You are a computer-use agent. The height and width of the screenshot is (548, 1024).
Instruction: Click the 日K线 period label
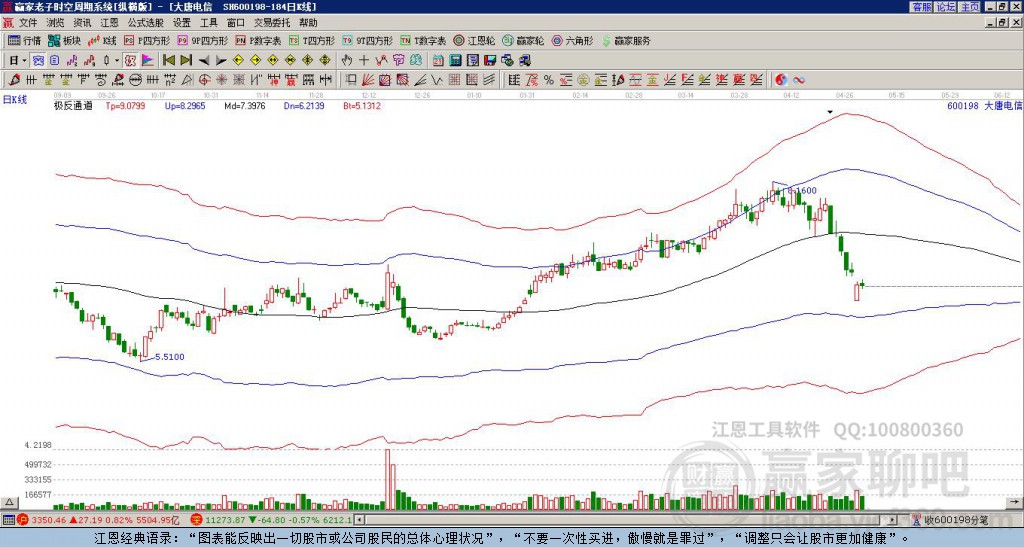(x=15, y=100)
